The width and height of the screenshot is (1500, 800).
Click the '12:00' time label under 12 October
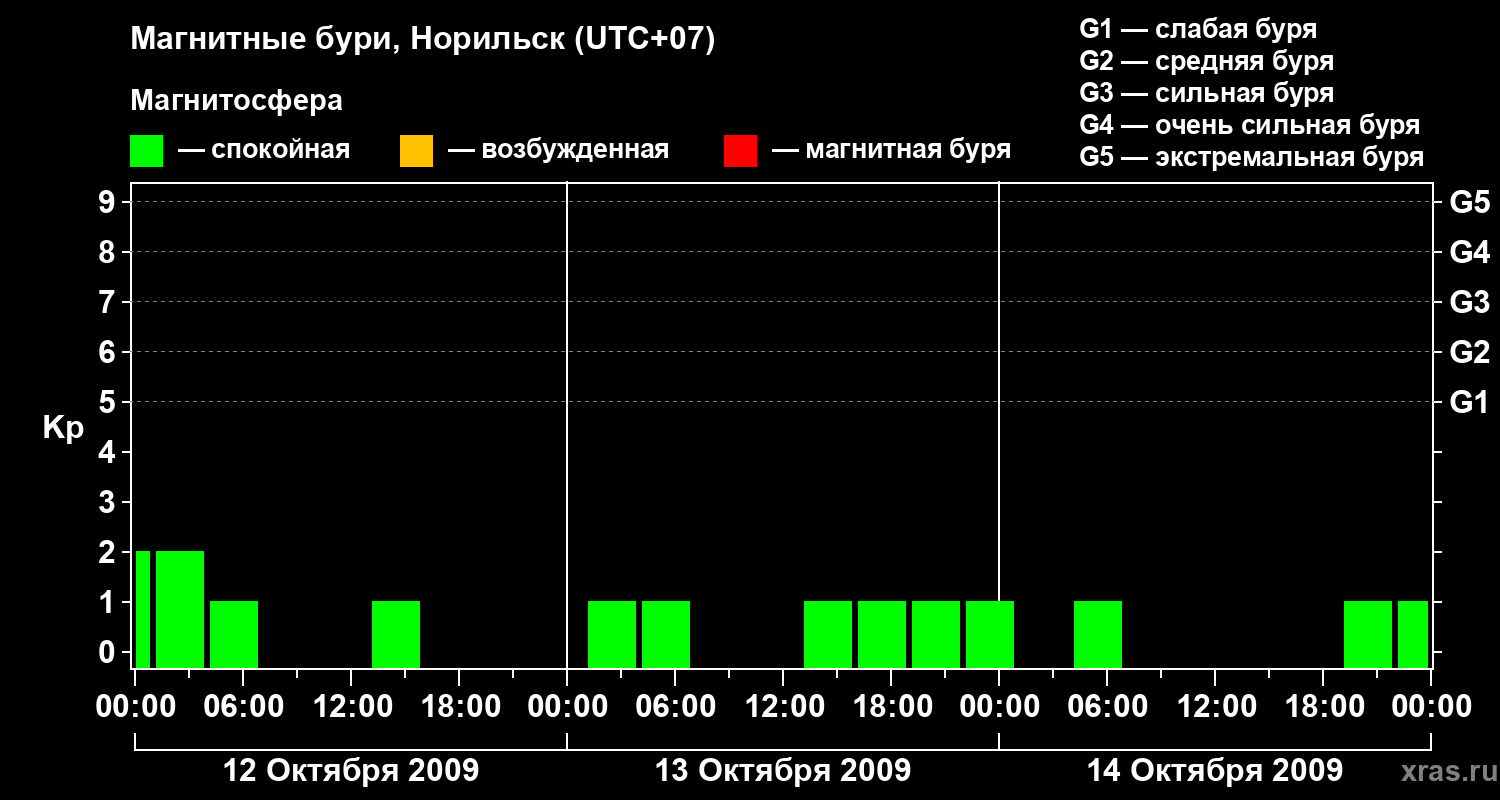click(351, 707)
